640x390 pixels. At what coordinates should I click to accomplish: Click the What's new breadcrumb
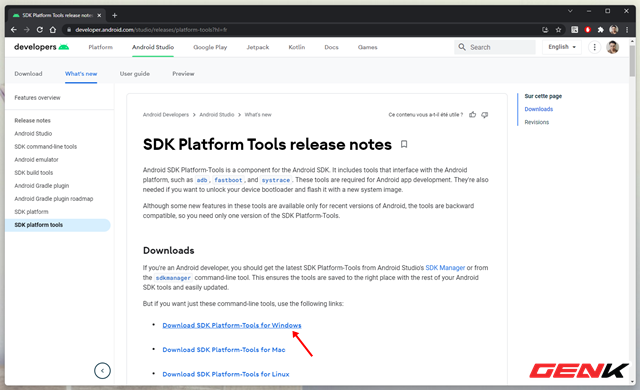(x=258, y=115)
